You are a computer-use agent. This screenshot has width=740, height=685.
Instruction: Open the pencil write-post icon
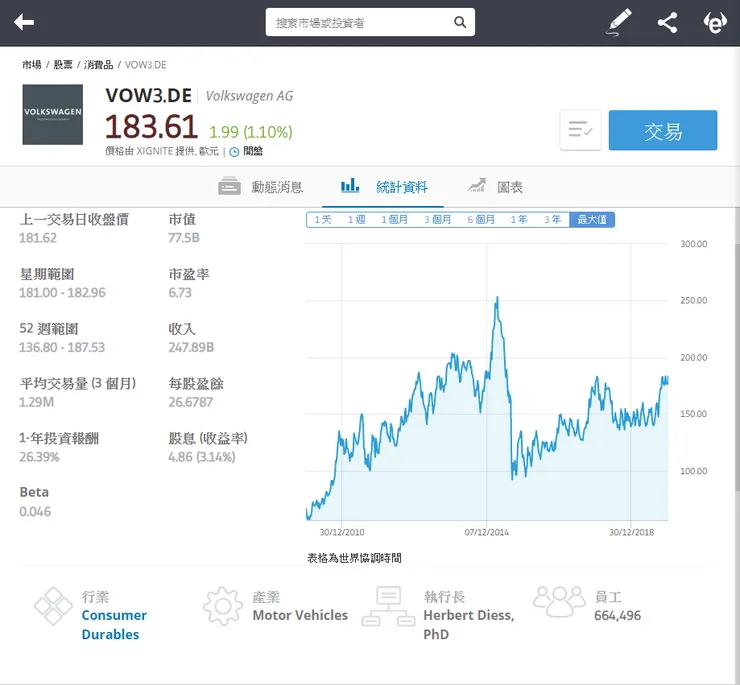(619, 22)
